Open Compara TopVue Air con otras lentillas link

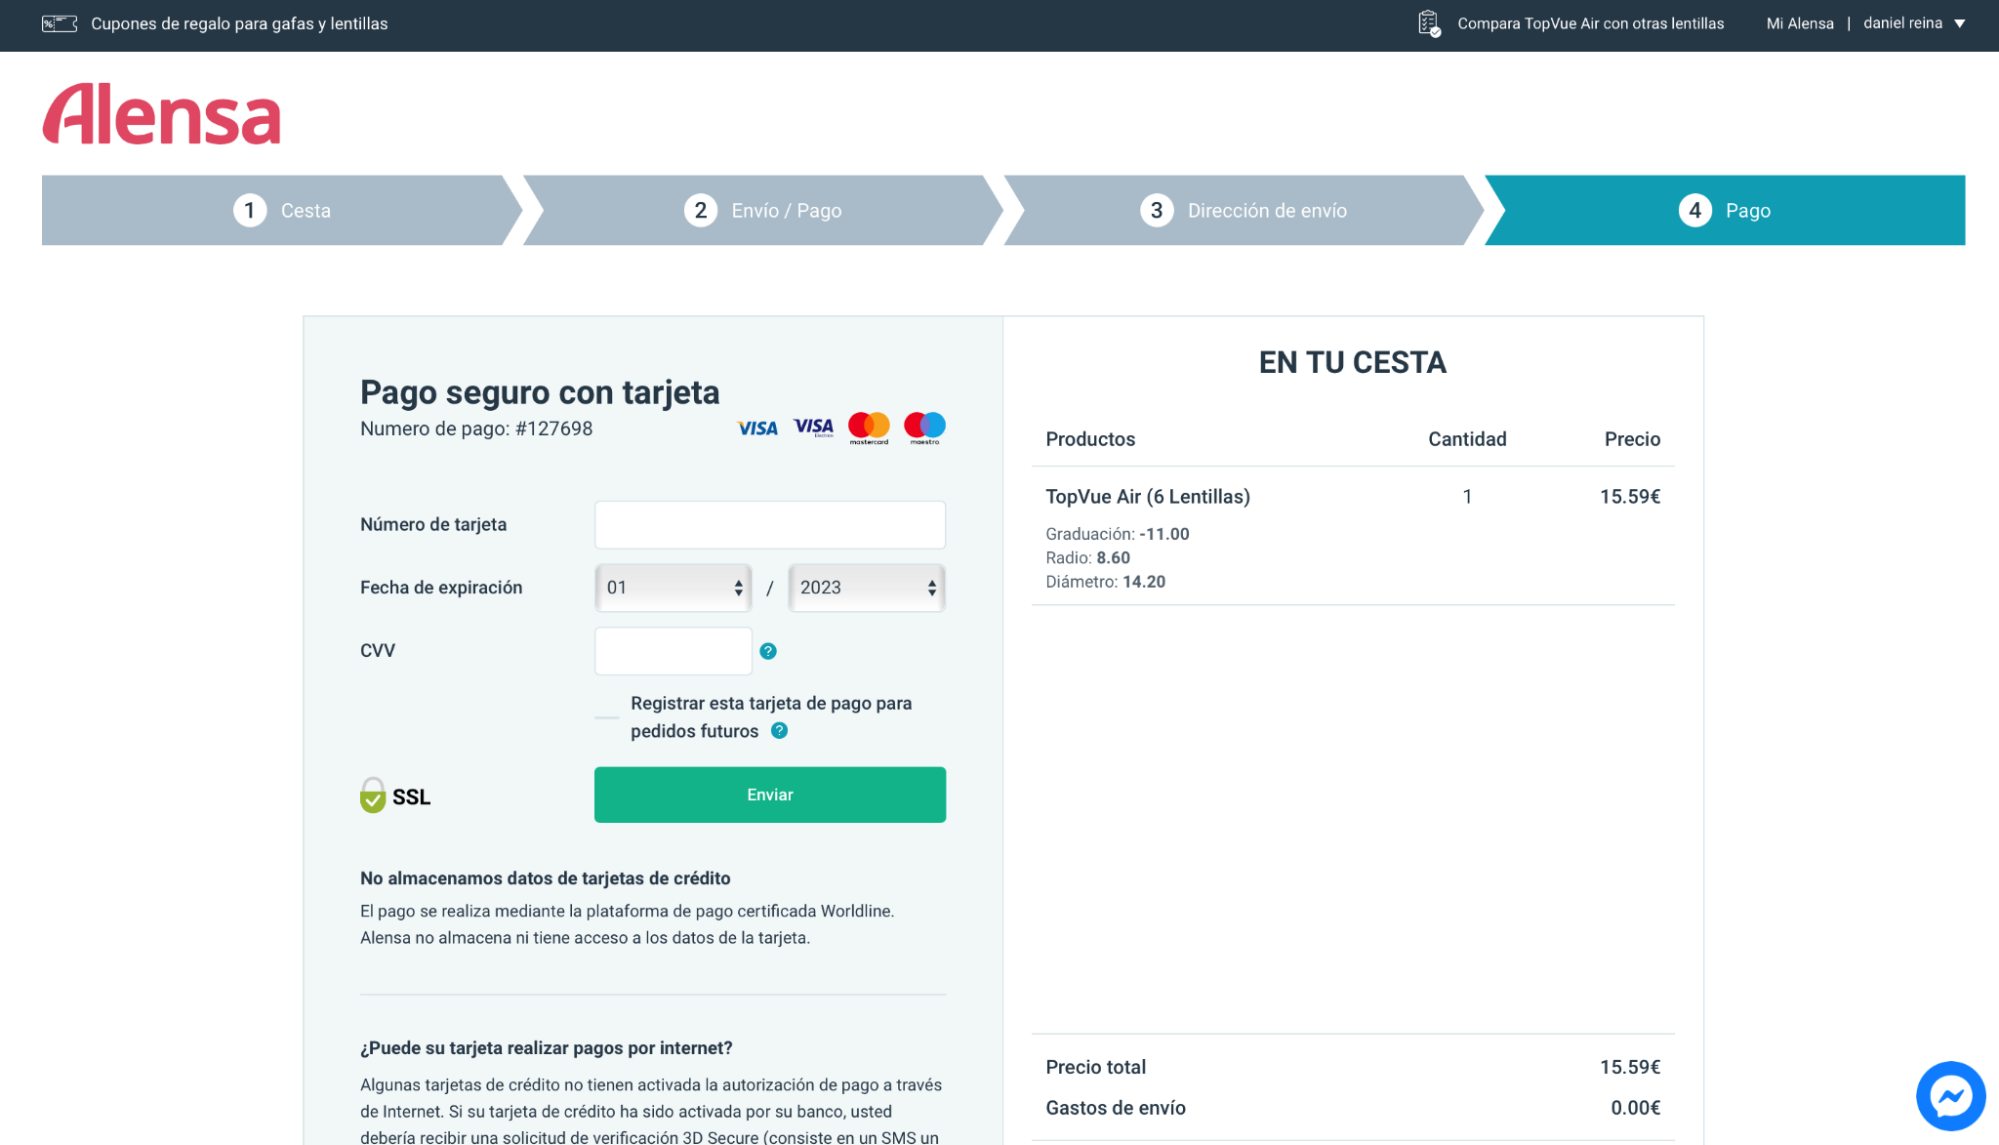(x=1590, y=23)
